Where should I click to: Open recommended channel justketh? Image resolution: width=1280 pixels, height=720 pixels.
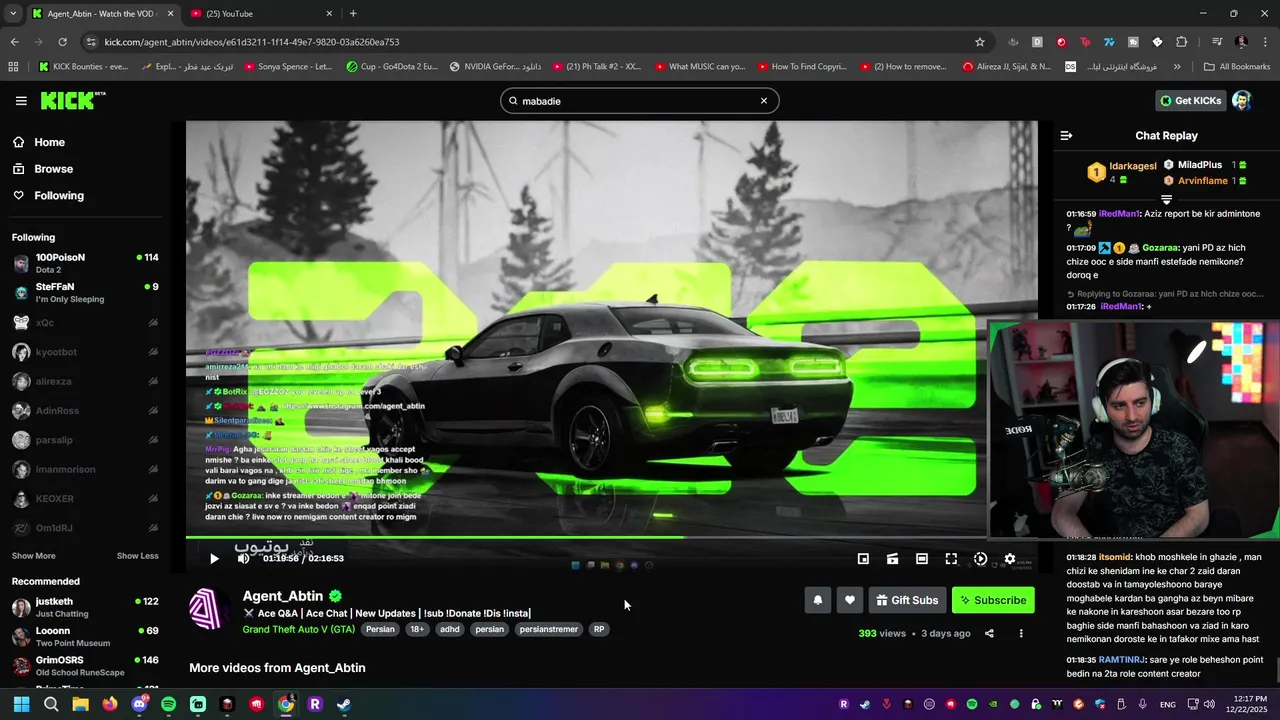click(85, 607)
